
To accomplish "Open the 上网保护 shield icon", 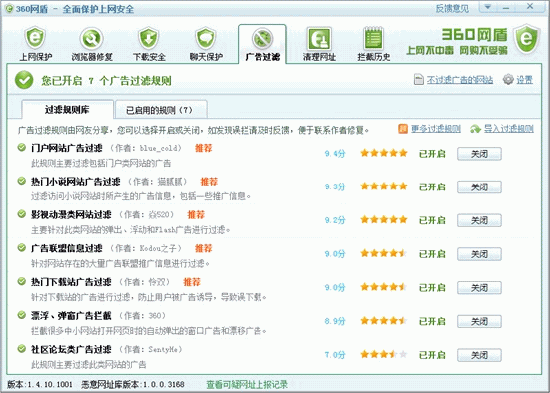I will tap(35, 38).
